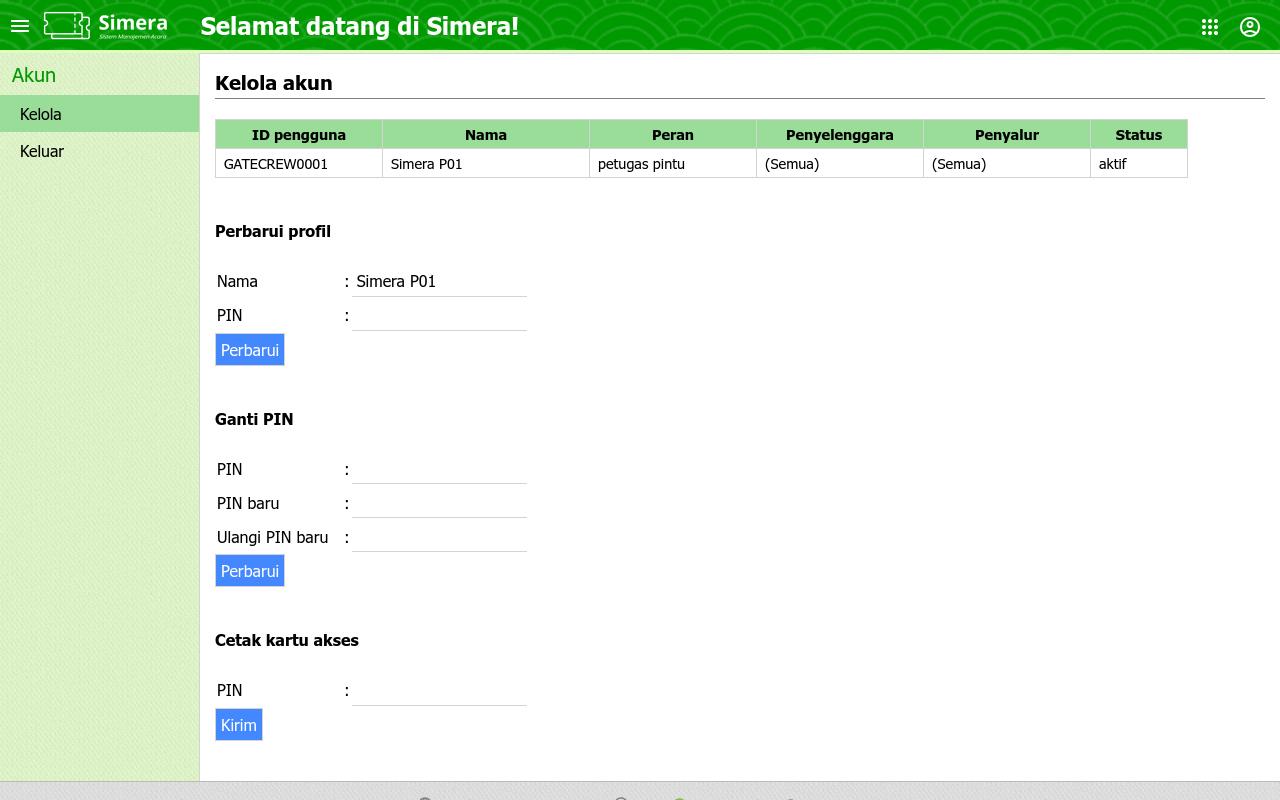Viewport: 1280px width, 800px height.
Task: Click the Peran column header
Action: 672,135
